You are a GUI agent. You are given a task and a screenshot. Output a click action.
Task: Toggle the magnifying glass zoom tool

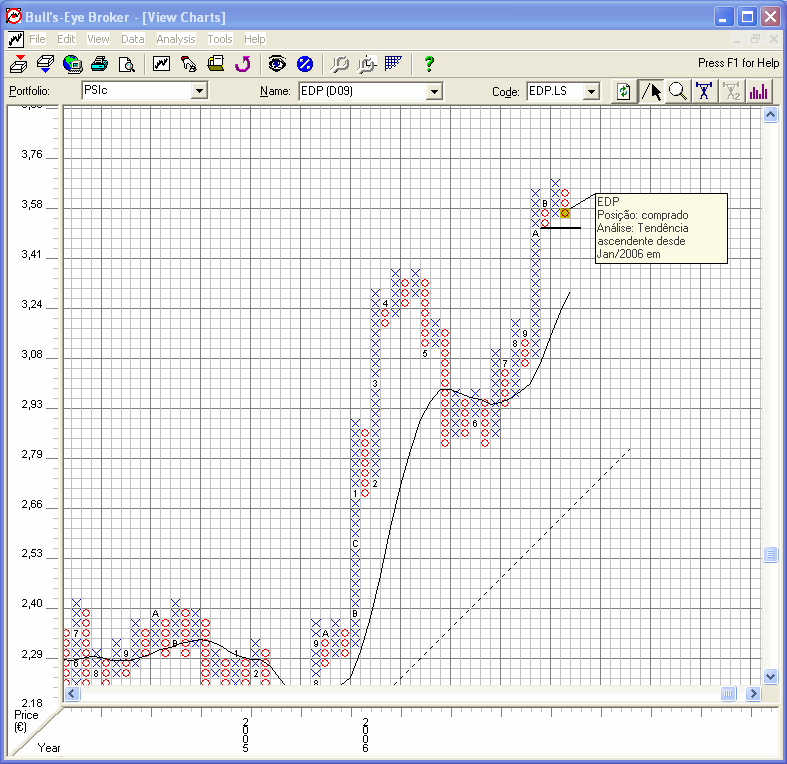coord(678,91)
